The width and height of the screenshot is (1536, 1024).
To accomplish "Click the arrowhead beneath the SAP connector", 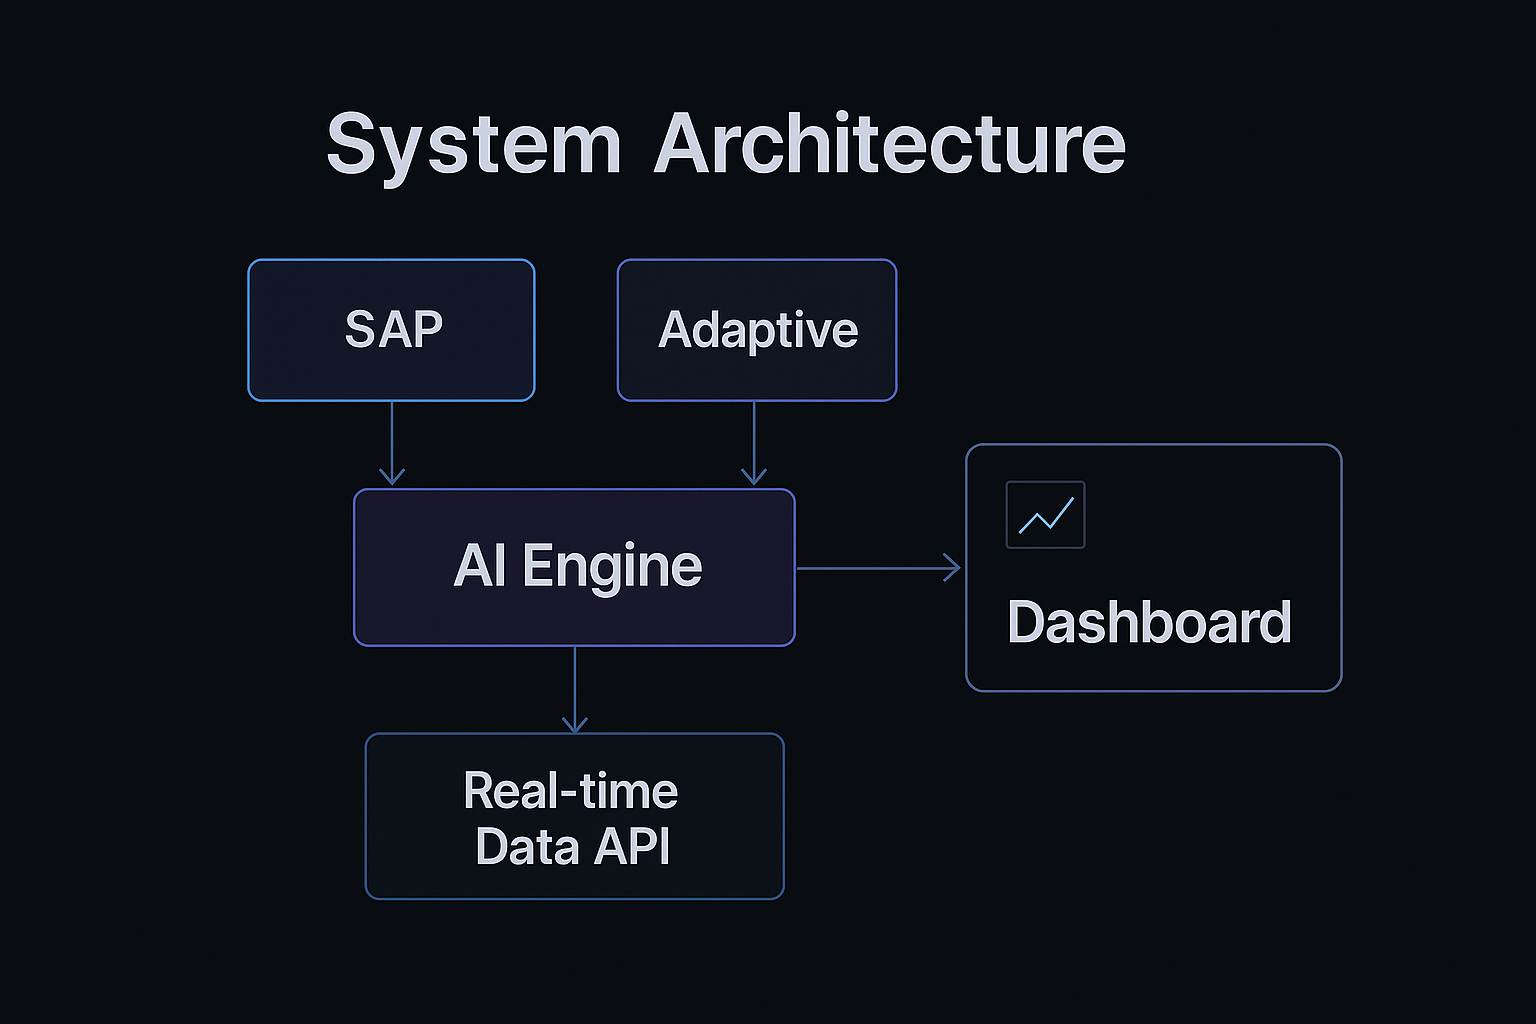I will coord(392,476).
